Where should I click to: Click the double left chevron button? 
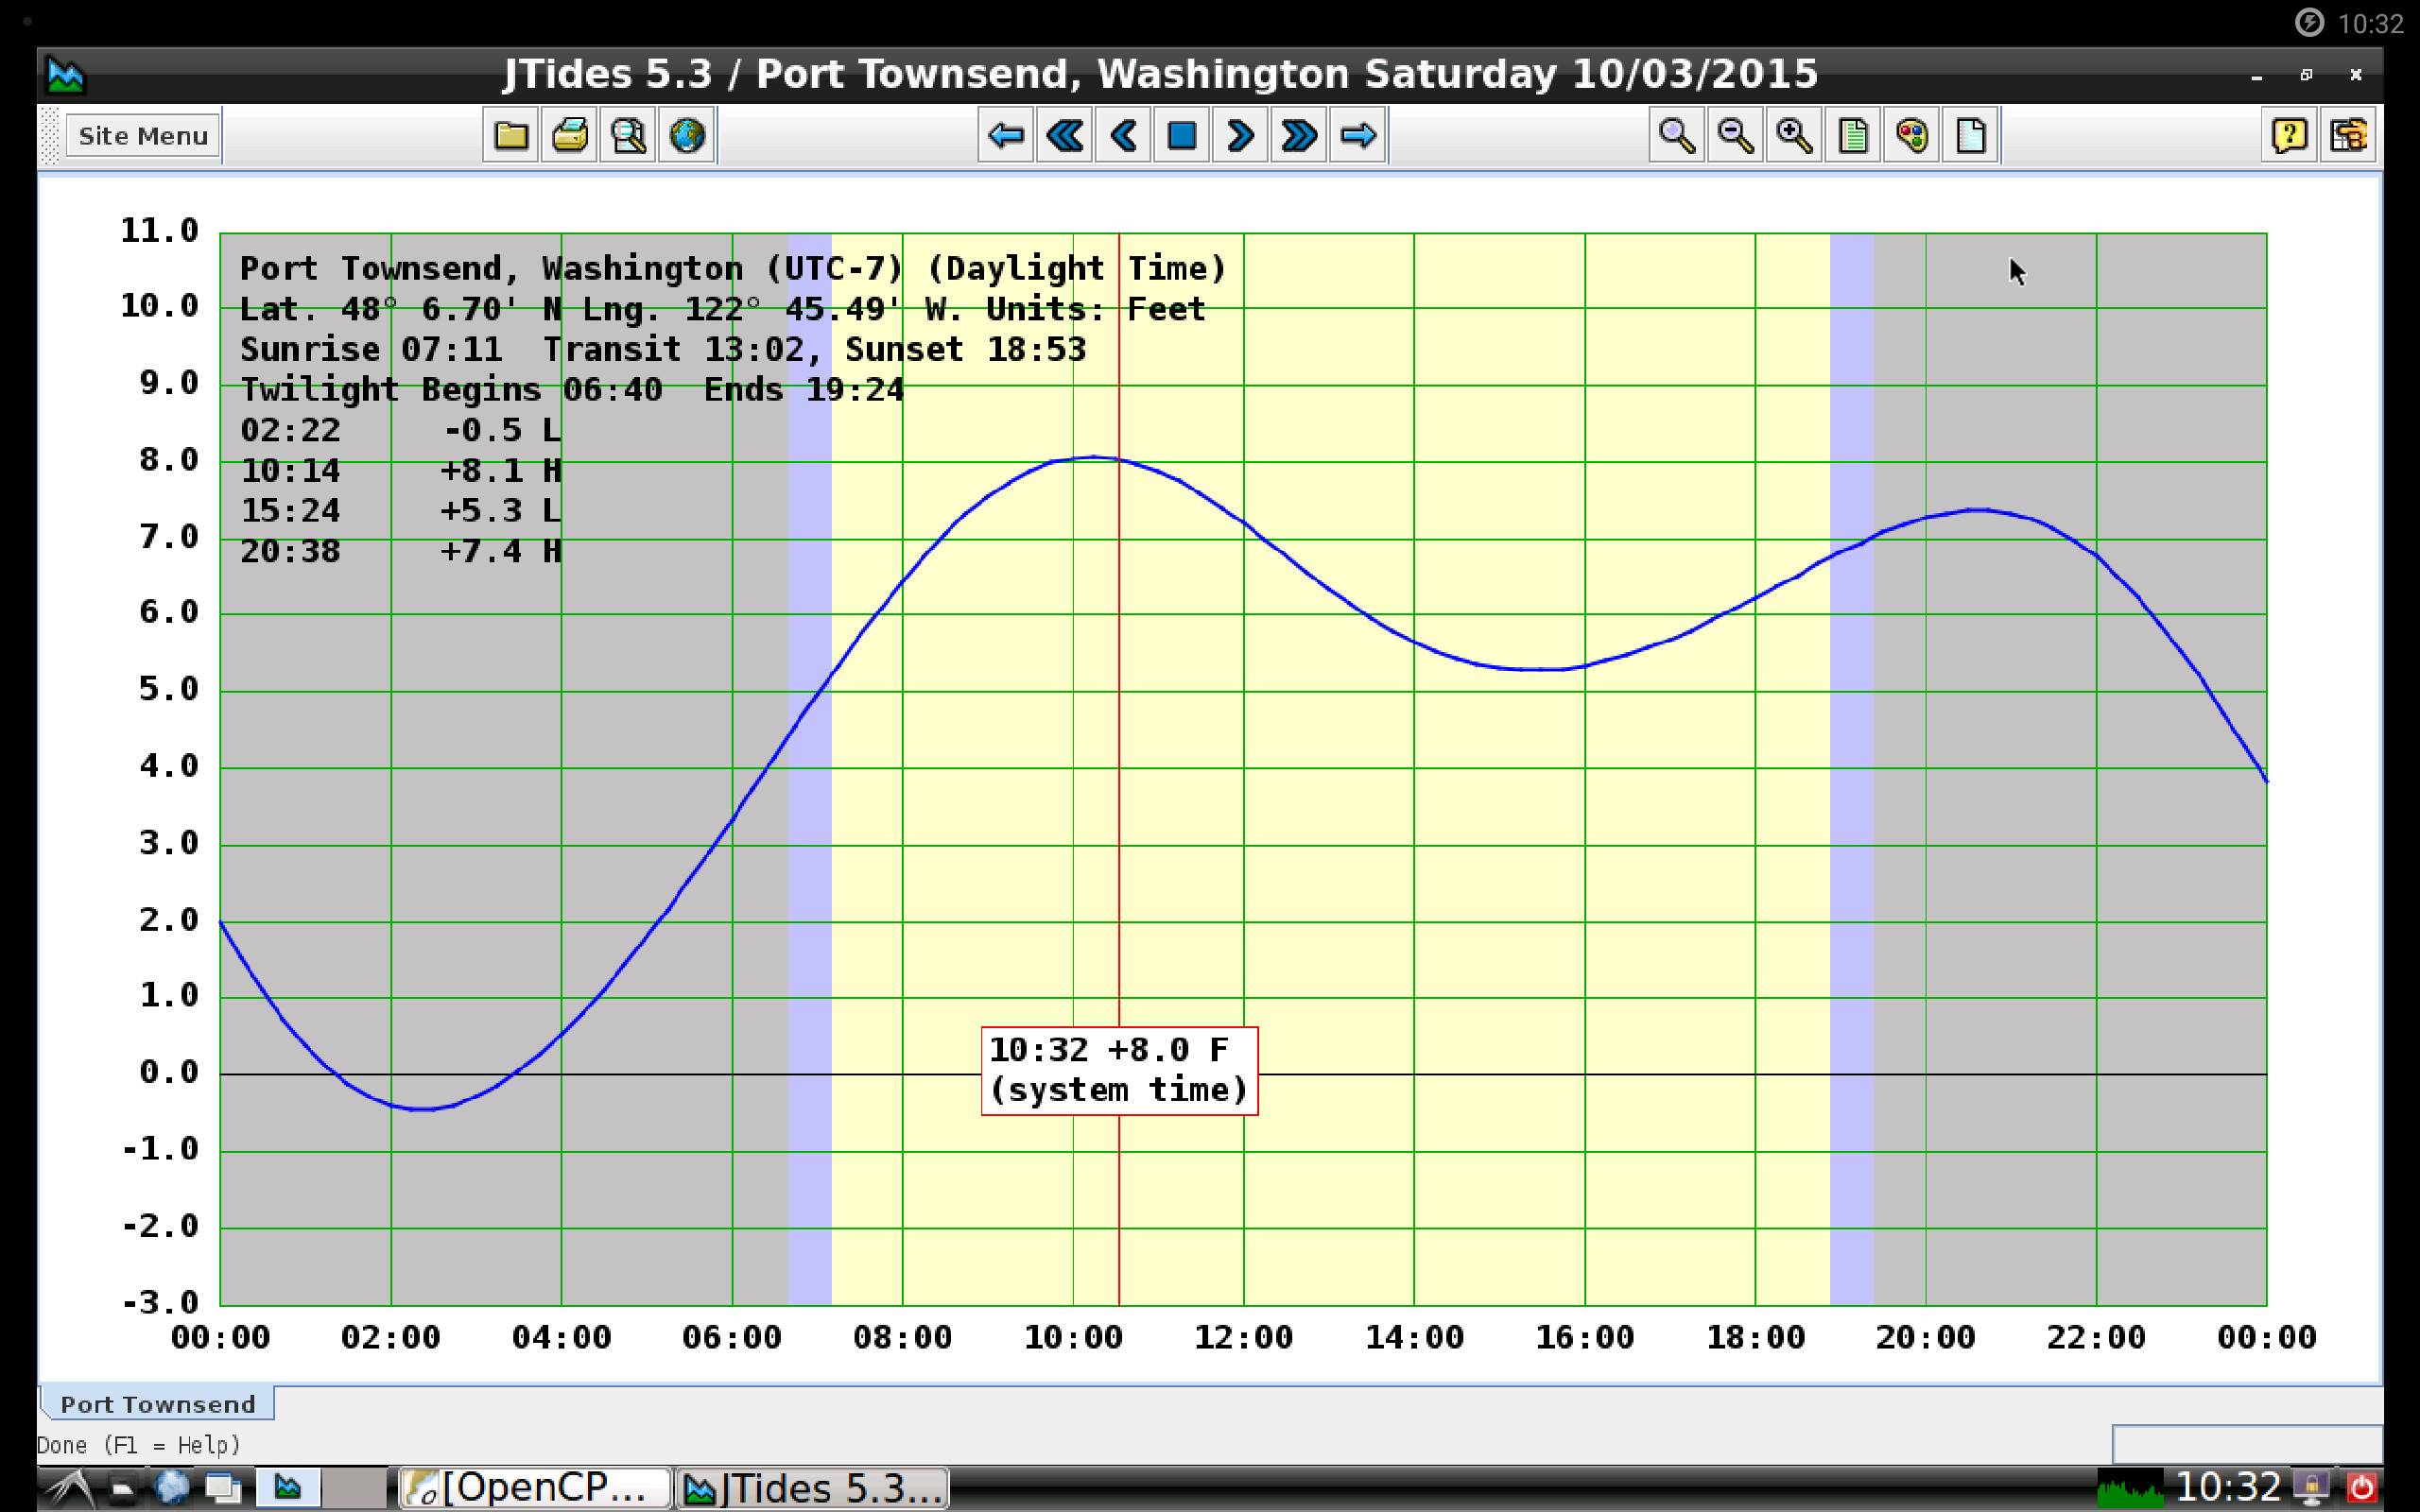coord(1065,135)
